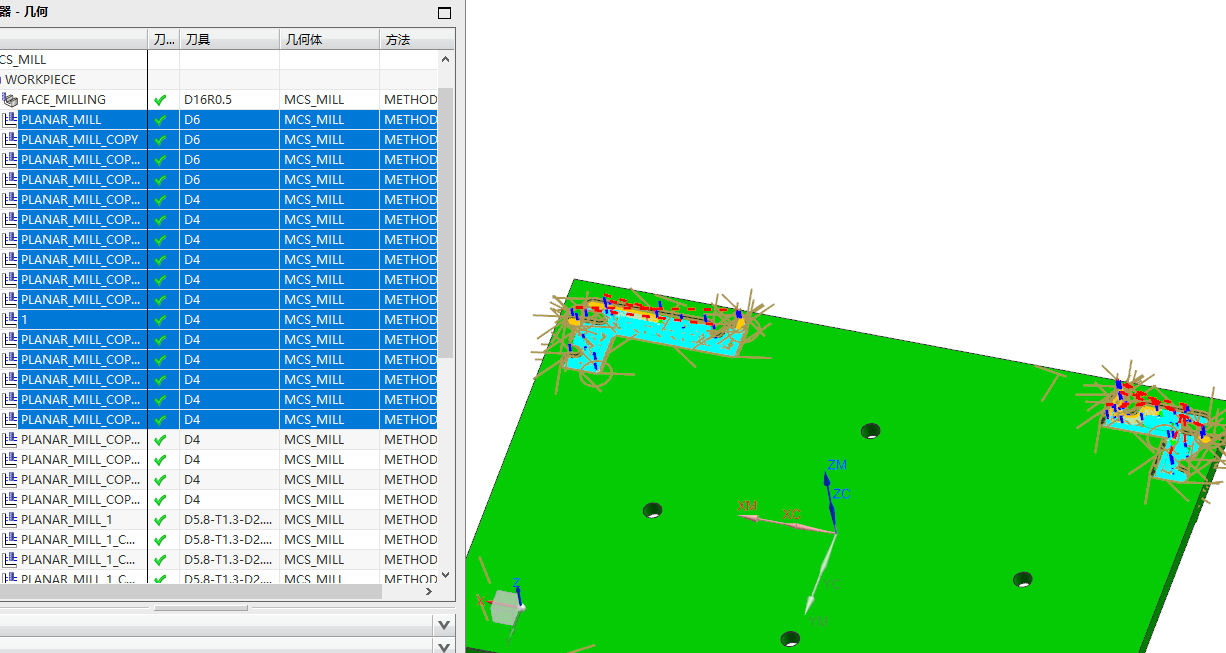Click the green checkmark in PLANAR_MILL row
Image resolution: width=1226 pixels, height=653 pixels.
160,120
